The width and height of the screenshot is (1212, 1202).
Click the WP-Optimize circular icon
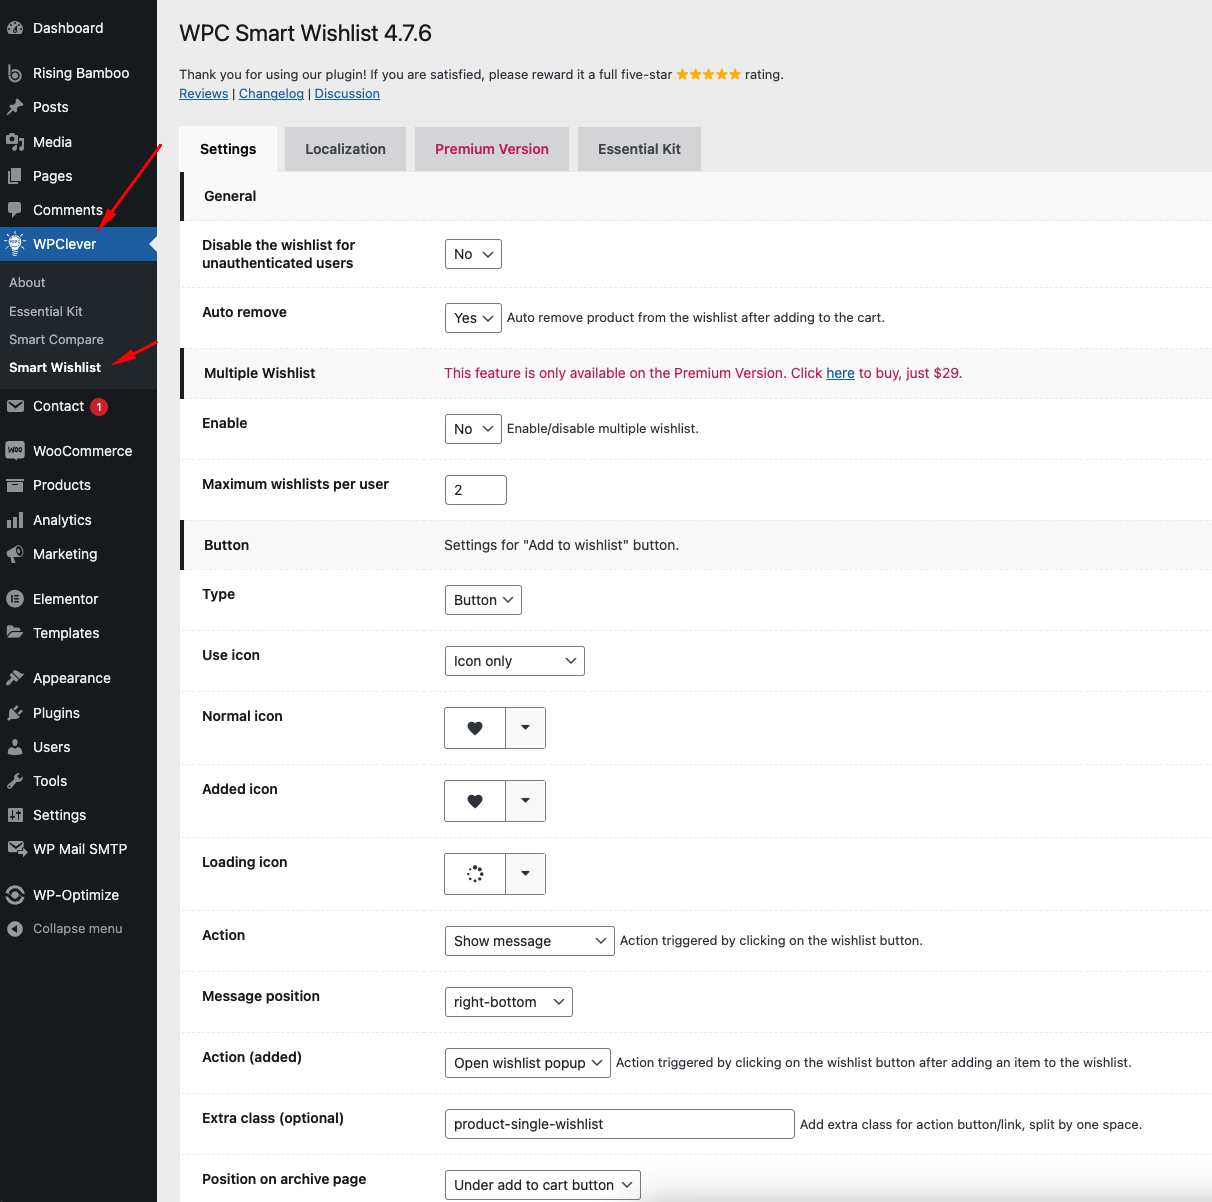click(15, 895)
